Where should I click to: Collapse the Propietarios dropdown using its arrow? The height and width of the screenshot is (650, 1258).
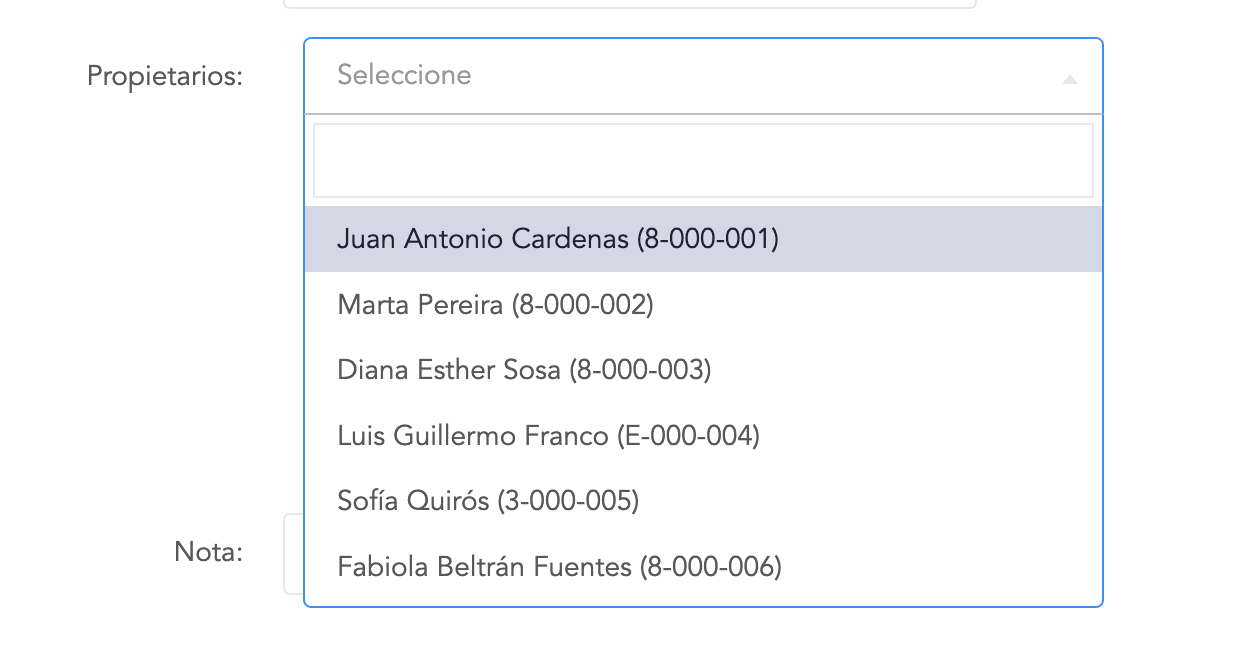(1069, 78)
